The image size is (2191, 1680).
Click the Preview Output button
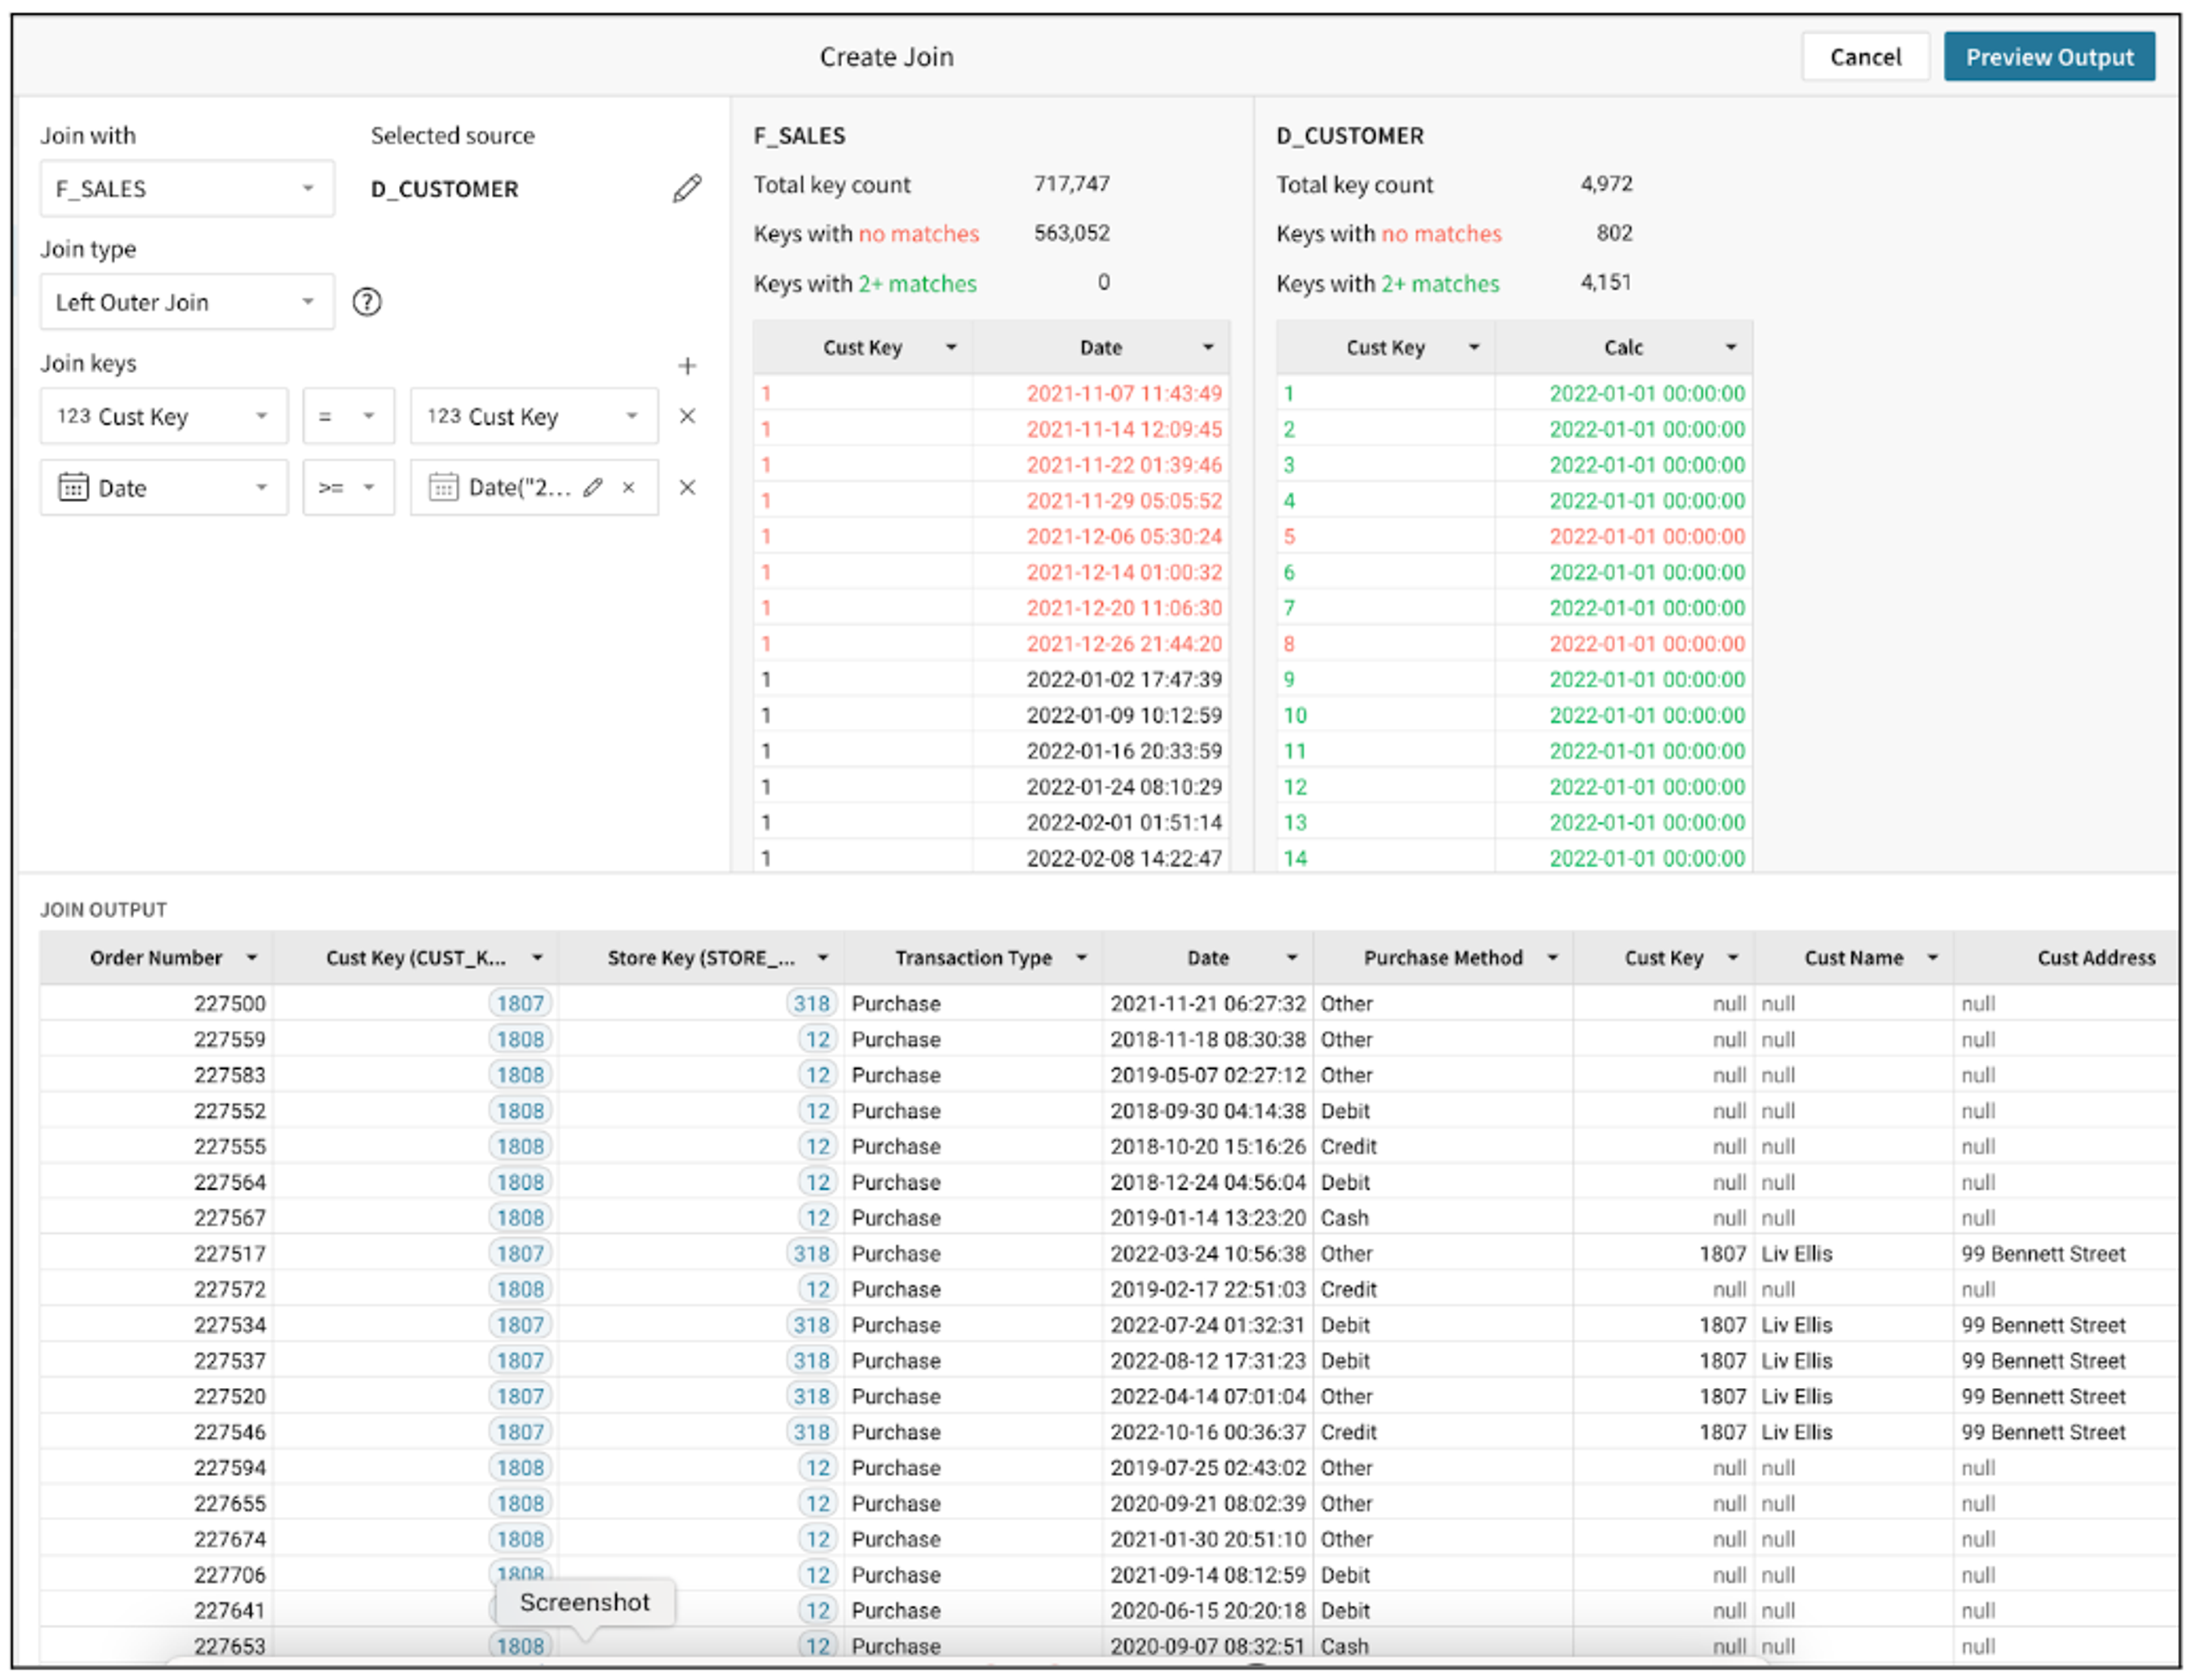[2049, 57]
